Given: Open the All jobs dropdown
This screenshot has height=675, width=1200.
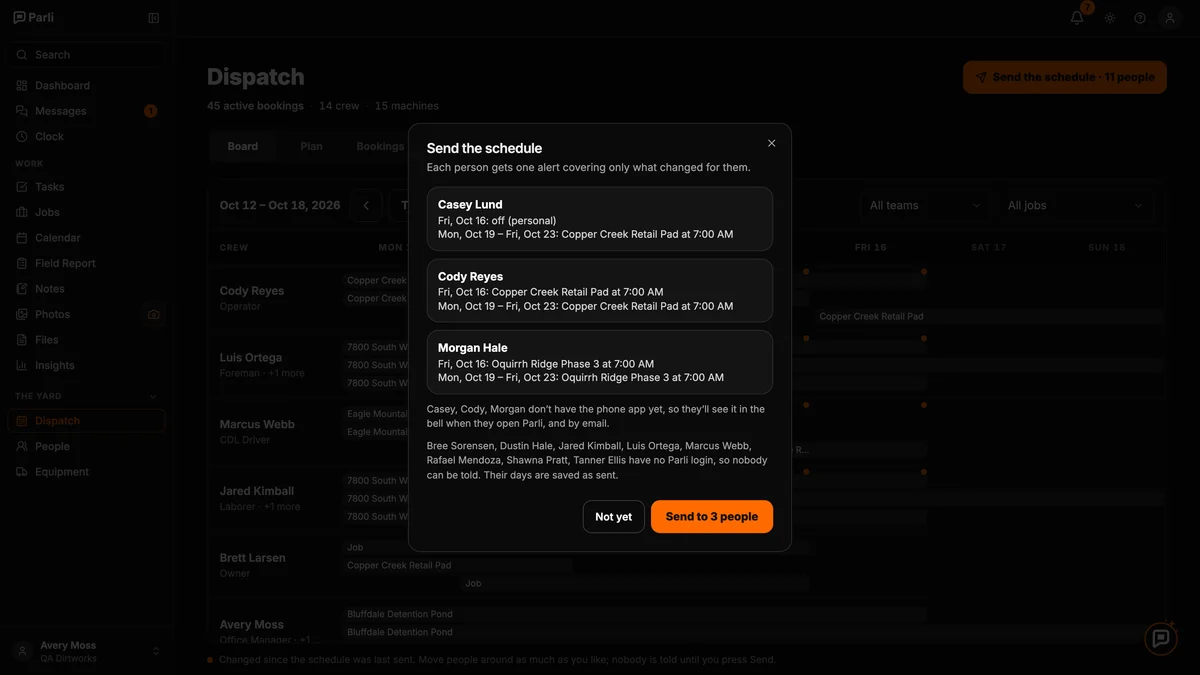Looking at the screenshot, I should [1074, 205].
